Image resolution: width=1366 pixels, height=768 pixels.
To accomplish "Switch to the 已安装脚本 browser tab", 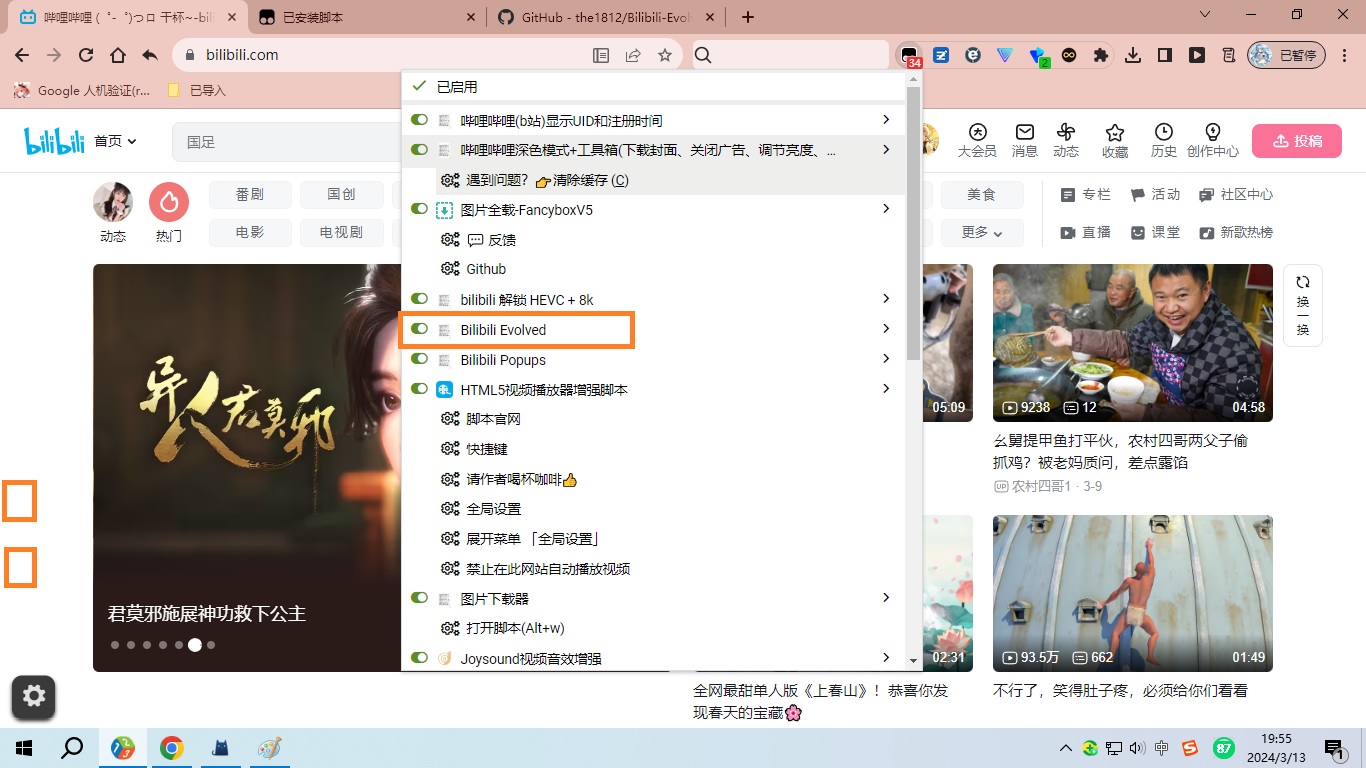I will point(367,17).
